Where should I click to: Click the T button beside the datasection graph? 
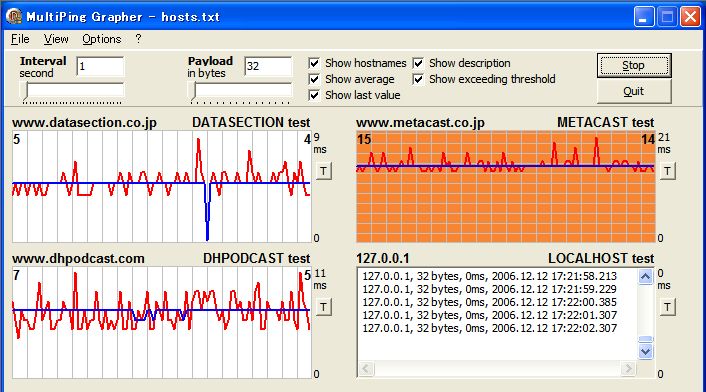[x=323, y=171]
